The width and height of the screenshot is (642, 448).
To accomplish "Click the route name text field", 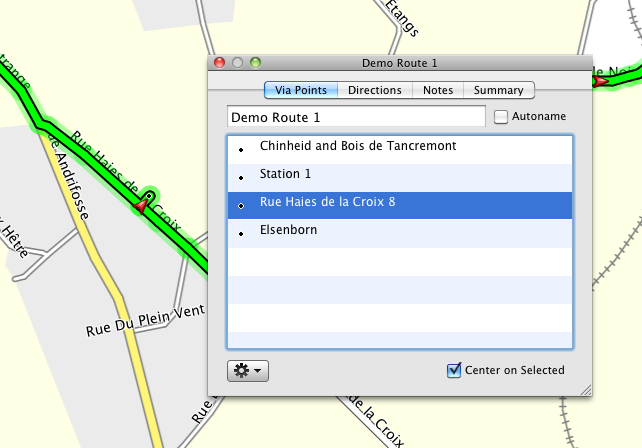I will [x=356, y=117].
